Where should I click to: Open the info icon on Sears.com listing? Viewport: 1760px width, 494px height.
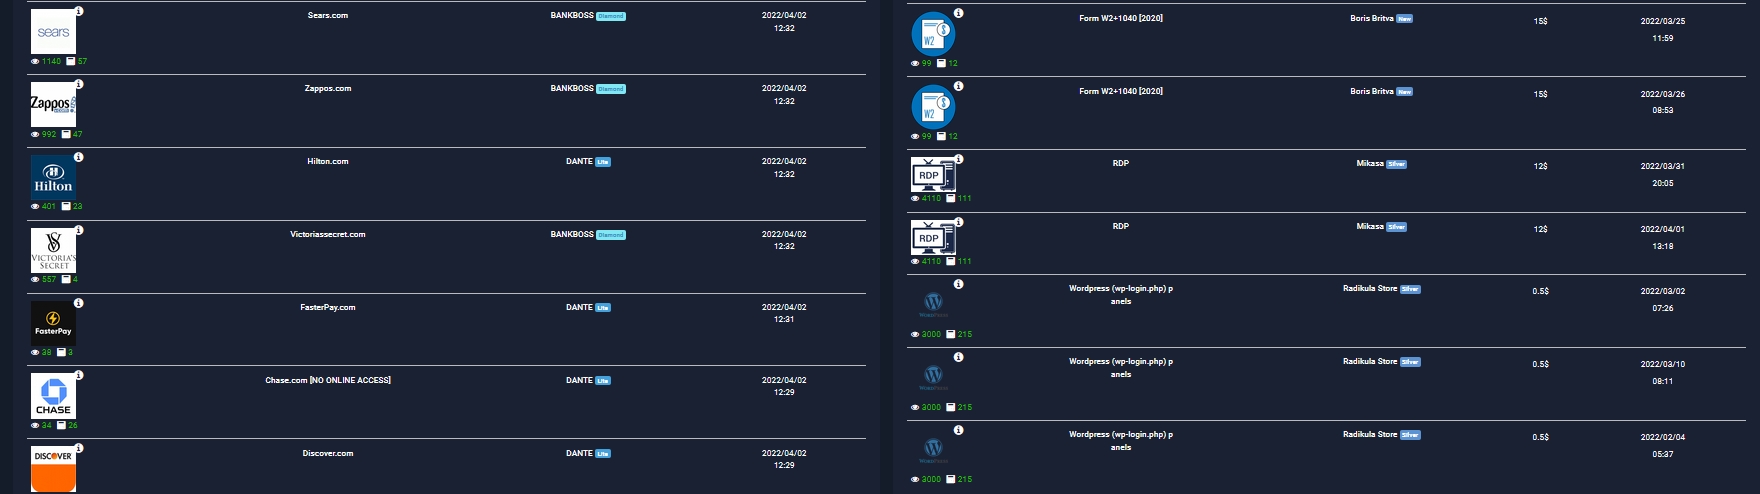pyautogui.click(x=79, y=11)
